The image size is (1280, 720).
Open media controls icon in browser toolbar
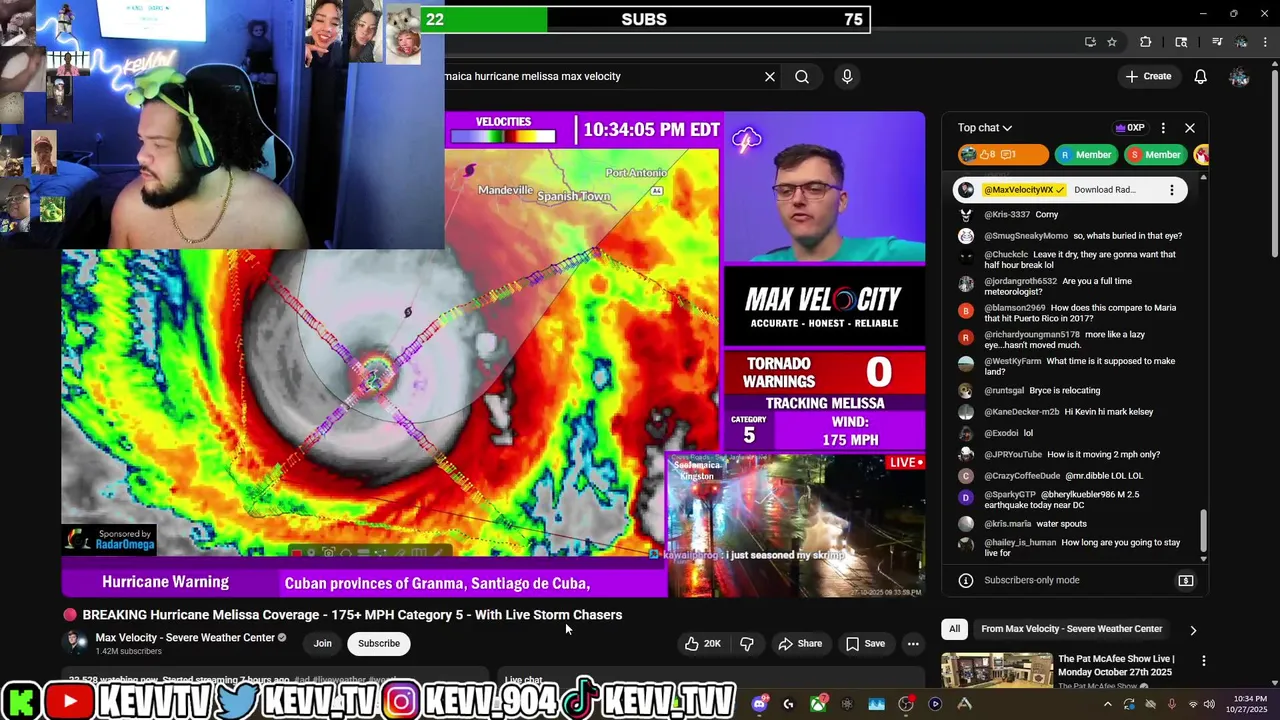click(x=1217, y=42)
